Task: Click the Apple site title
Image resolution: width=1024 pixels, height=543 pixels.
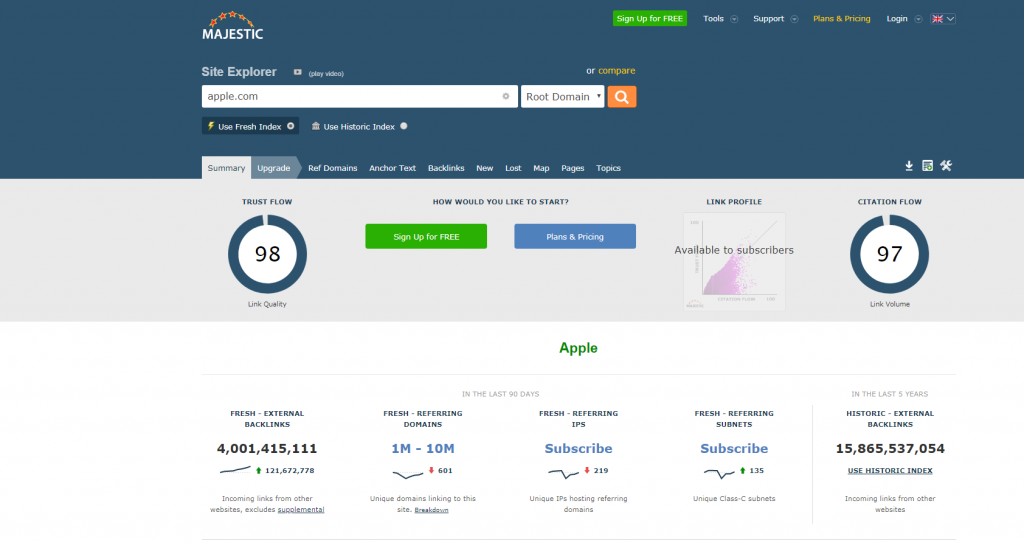Action: 579,348
